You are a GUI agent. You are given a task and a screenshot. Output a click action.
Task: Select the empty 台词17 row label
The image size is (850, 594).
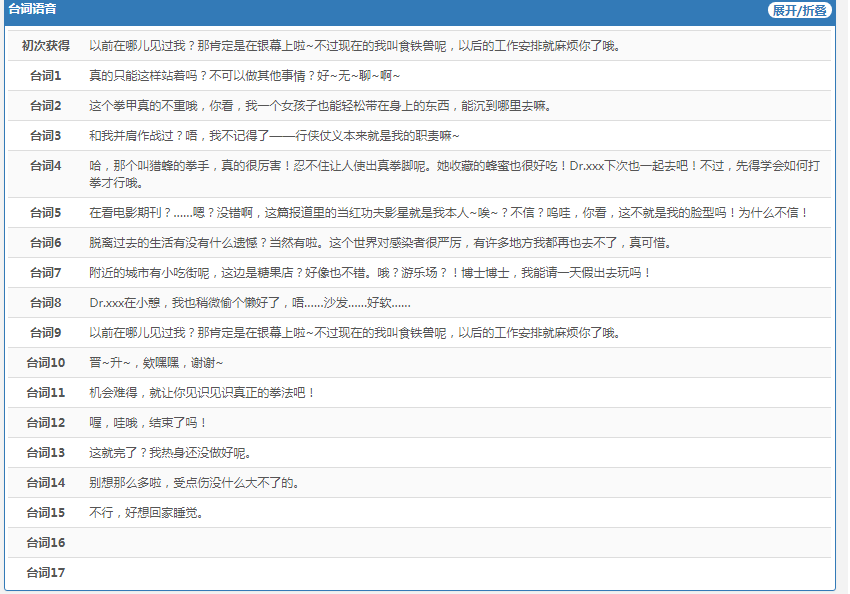click(x=45, y=573)
